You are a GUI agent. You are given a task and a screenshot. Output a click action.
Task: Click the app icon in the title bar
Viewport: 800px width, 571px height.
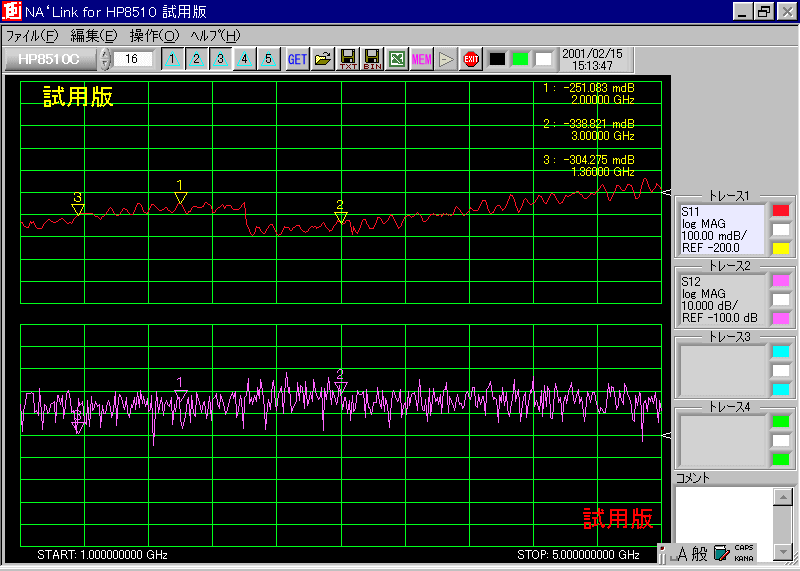coord(11,11)
